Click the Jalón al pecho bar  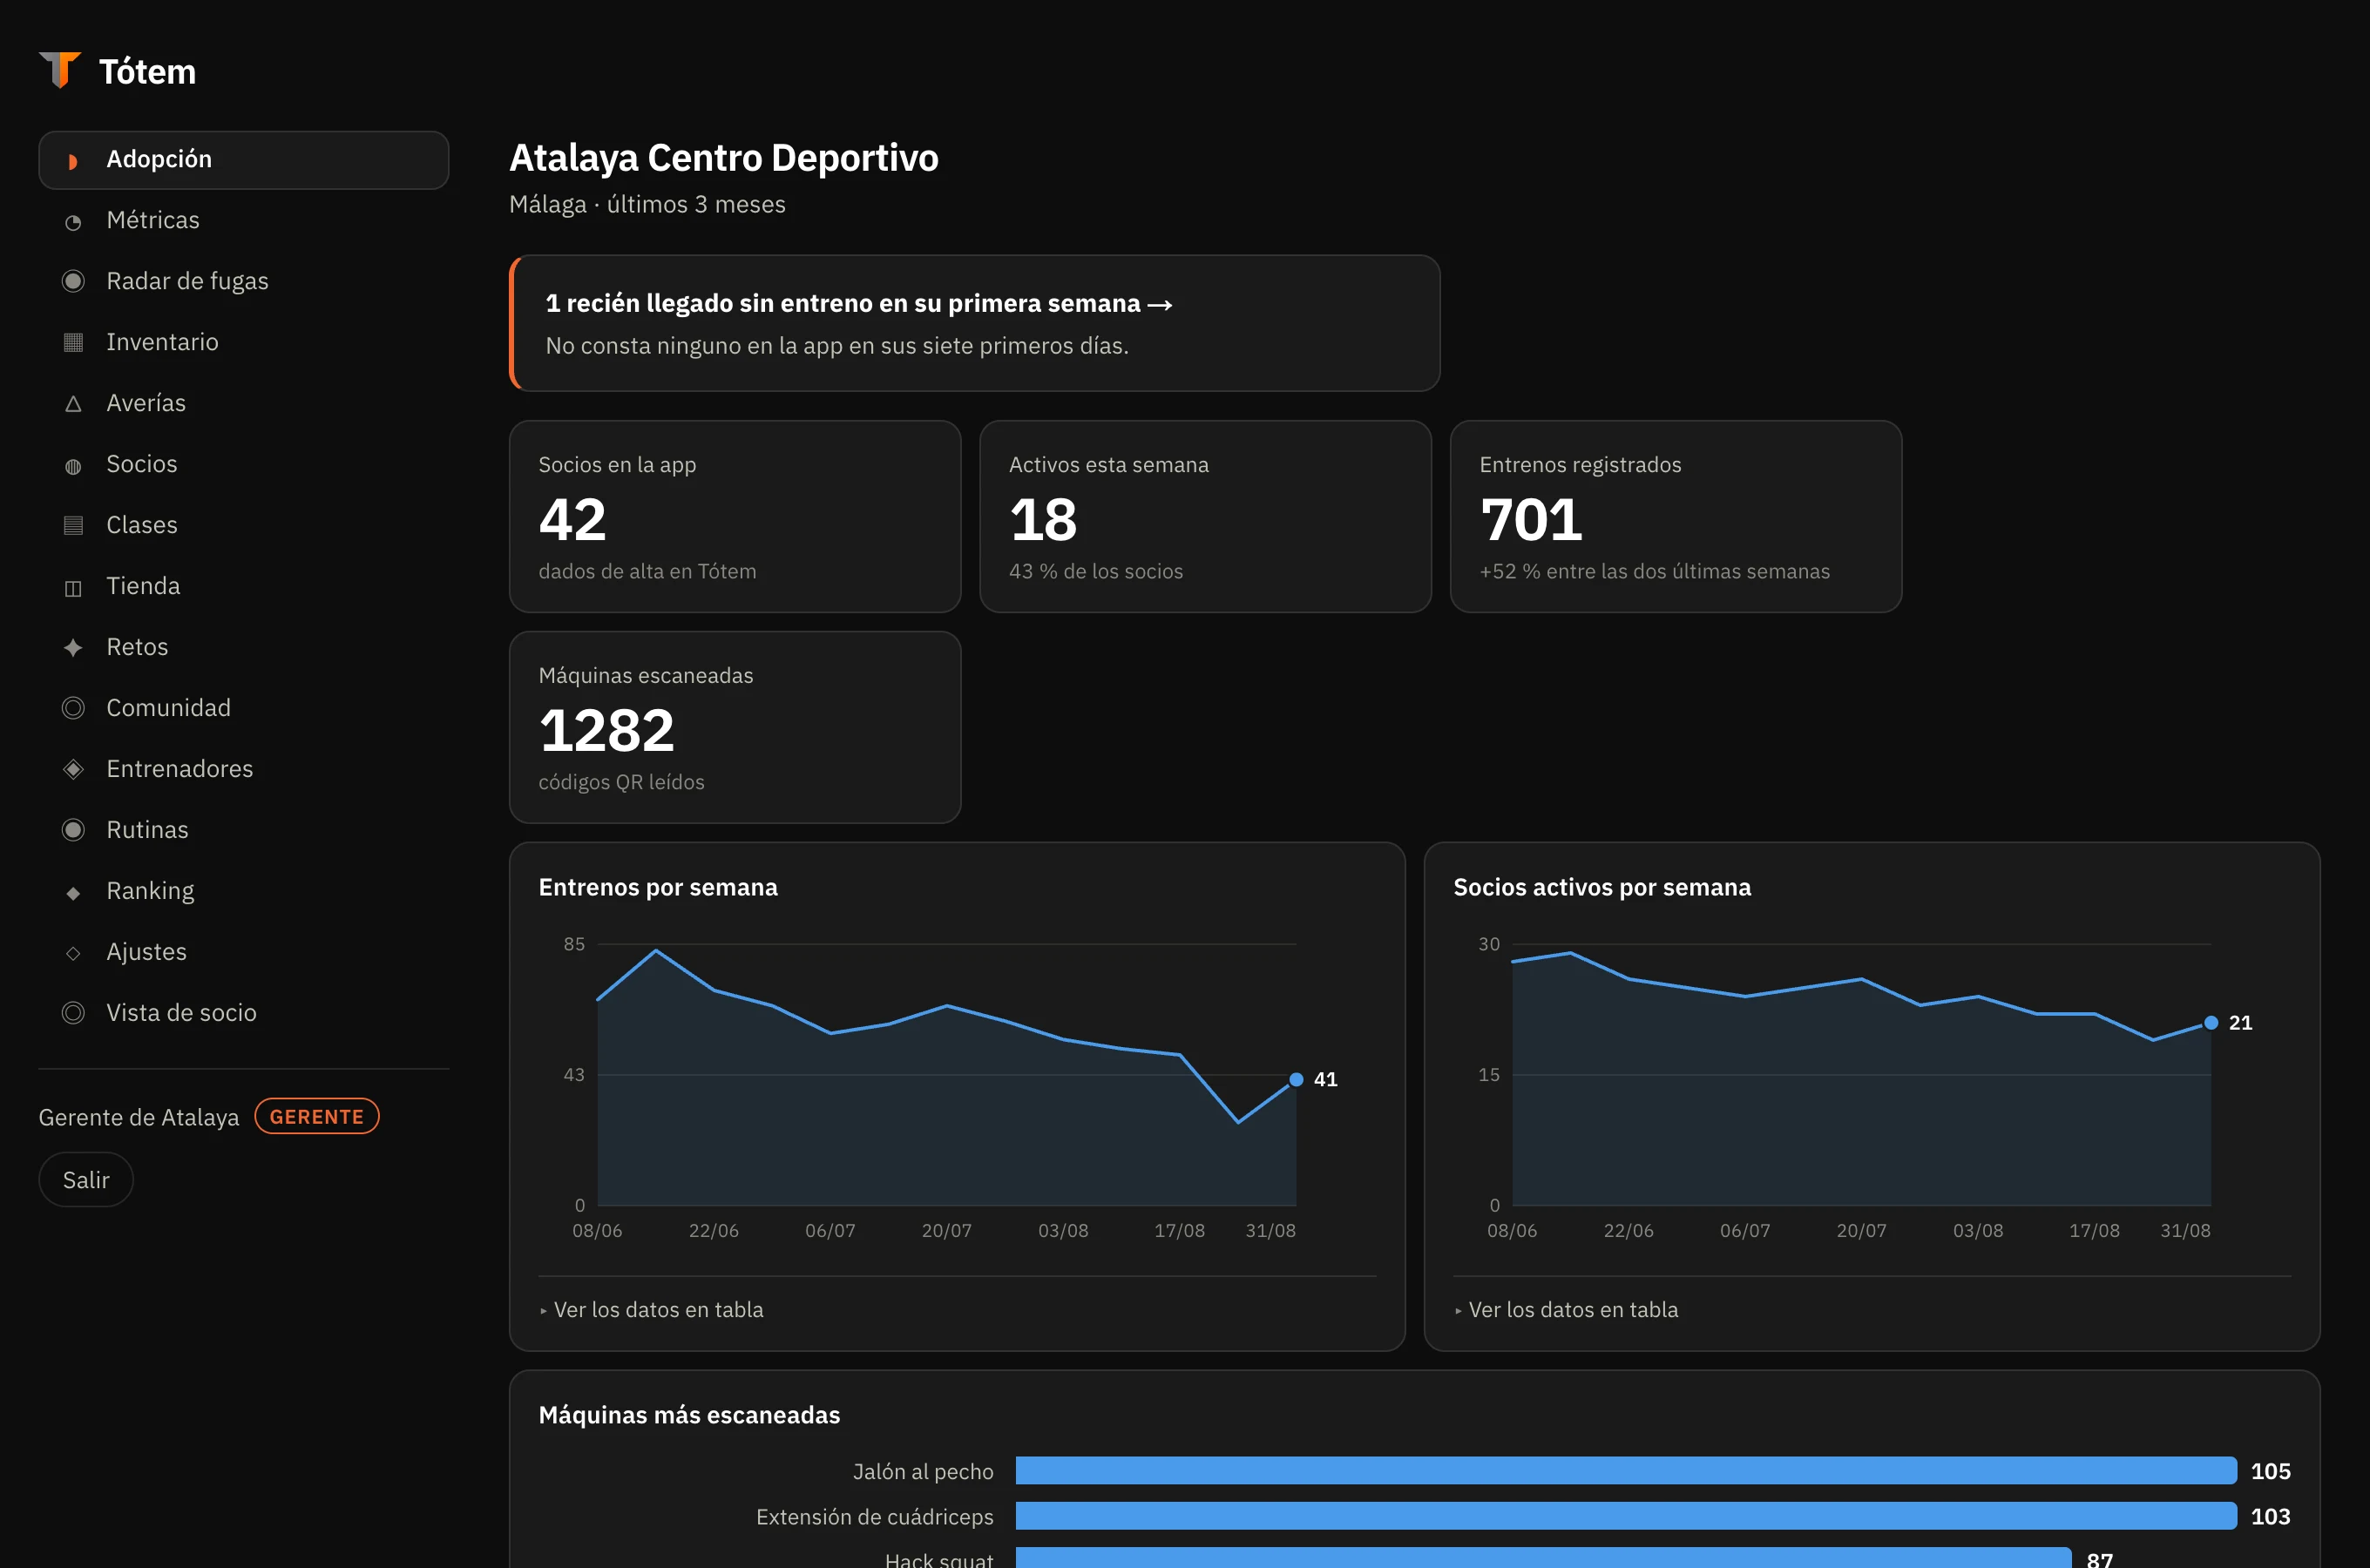1626,1471
